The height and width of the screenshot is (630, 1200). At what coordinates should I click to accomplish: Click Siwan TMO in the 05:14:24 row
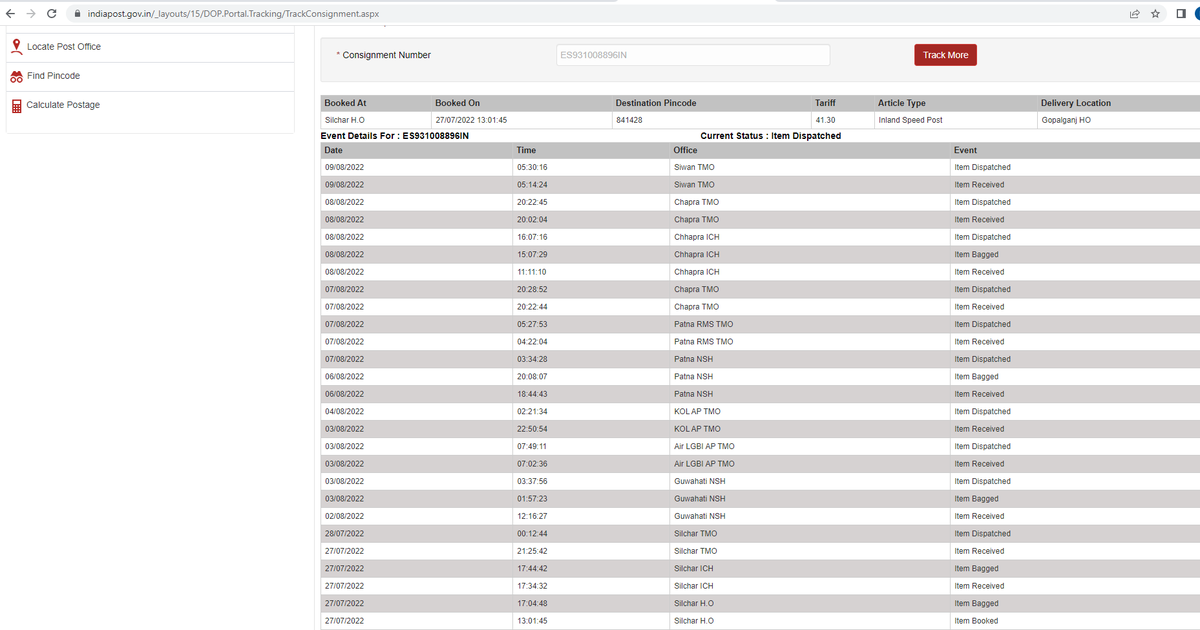click(694, 185)
